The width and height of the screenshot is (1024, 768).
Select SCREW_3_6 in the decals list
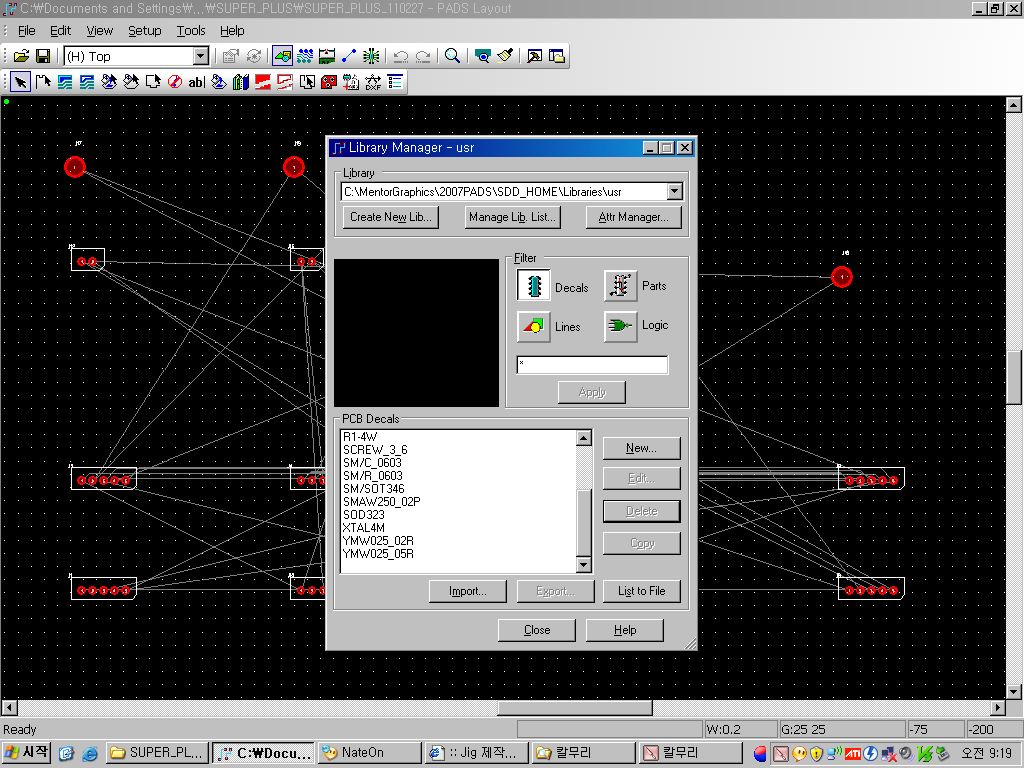pos(375,450)
